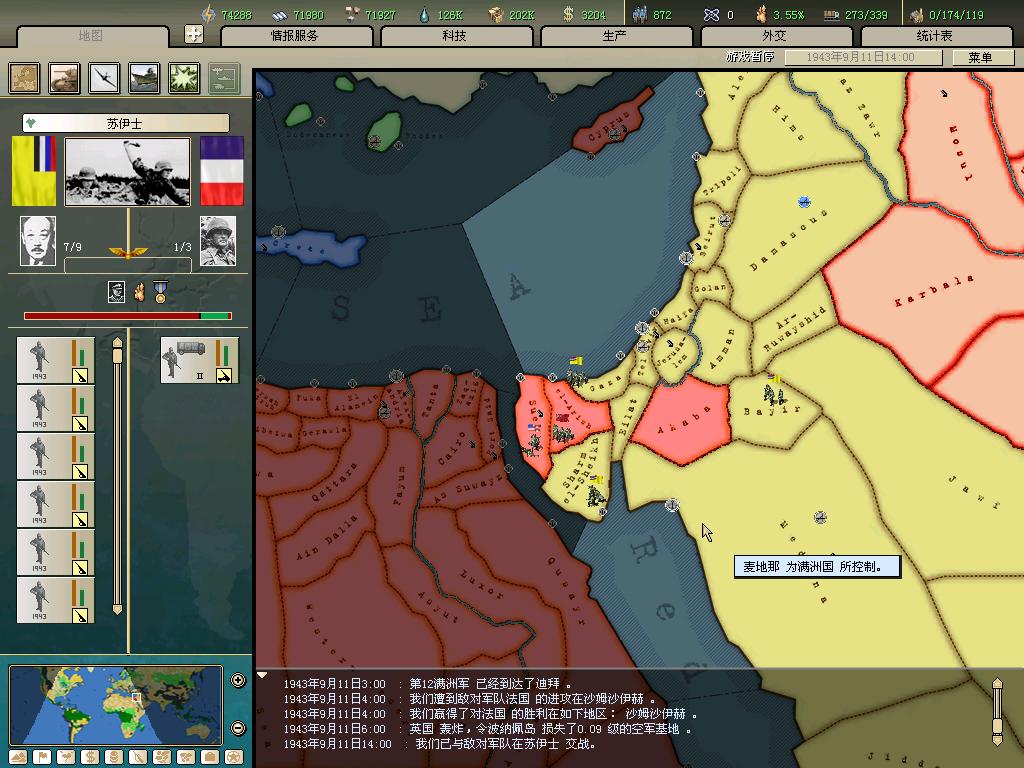Click the red-green battle progress bar
Screen dimensions: 1024x768
point(128,316)
